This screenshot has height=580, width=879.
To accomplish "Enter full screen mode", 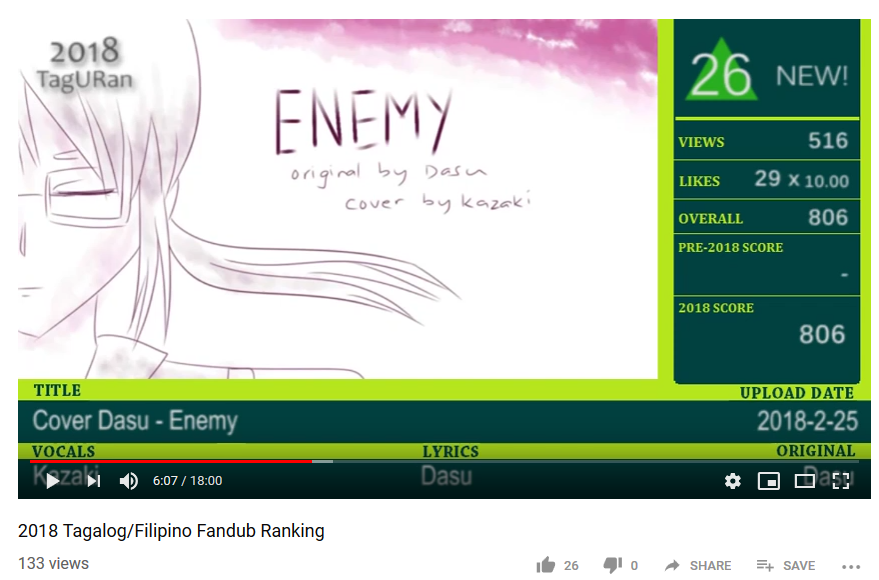I will pos(841,481).
